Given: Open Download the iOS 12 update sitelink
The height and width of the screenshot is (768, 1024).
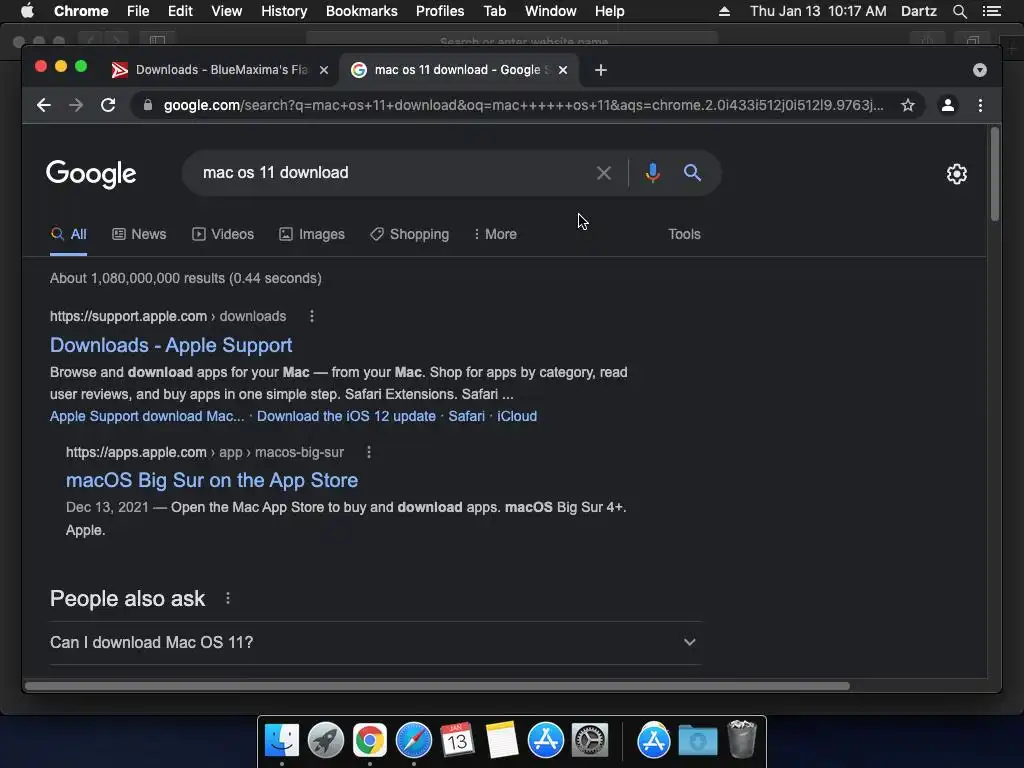Looking at the screenshot, I should pos(346,416).
